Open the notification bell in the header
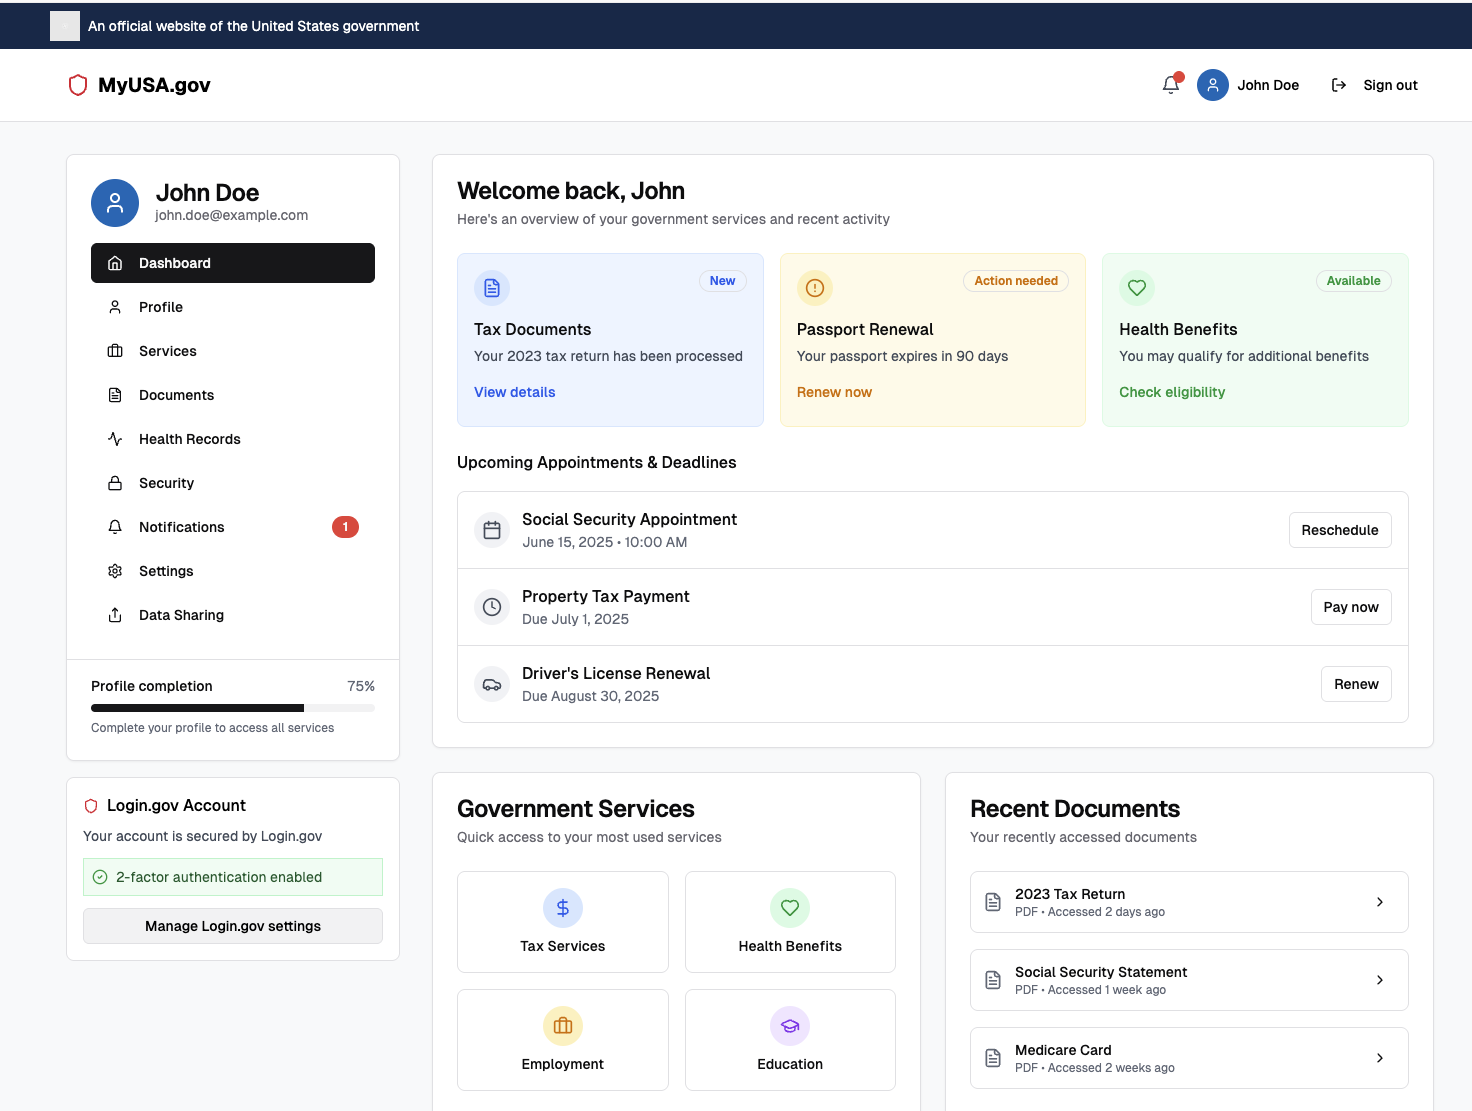This screenshot has width=1472, height=1111. [x=1171, y=85]
